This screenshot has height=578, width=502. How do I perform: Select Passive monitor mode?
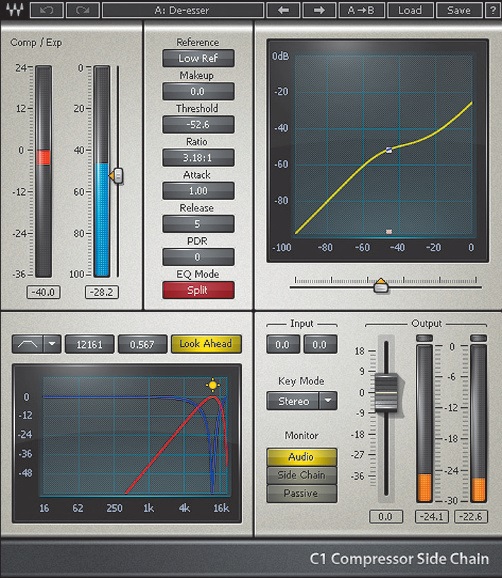click(x=301, y=493)
